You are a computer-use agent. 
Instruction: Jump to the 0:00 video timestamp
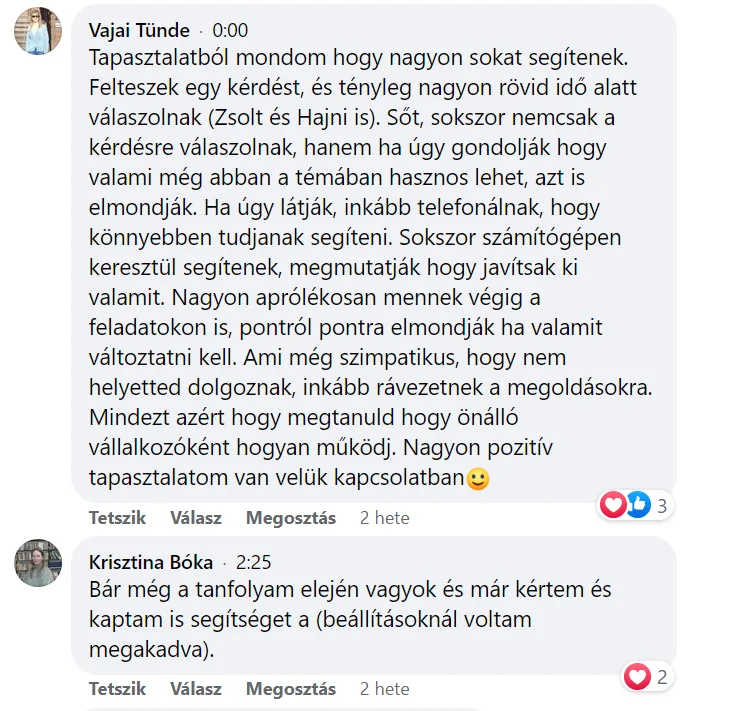click(x=231, y=30)
